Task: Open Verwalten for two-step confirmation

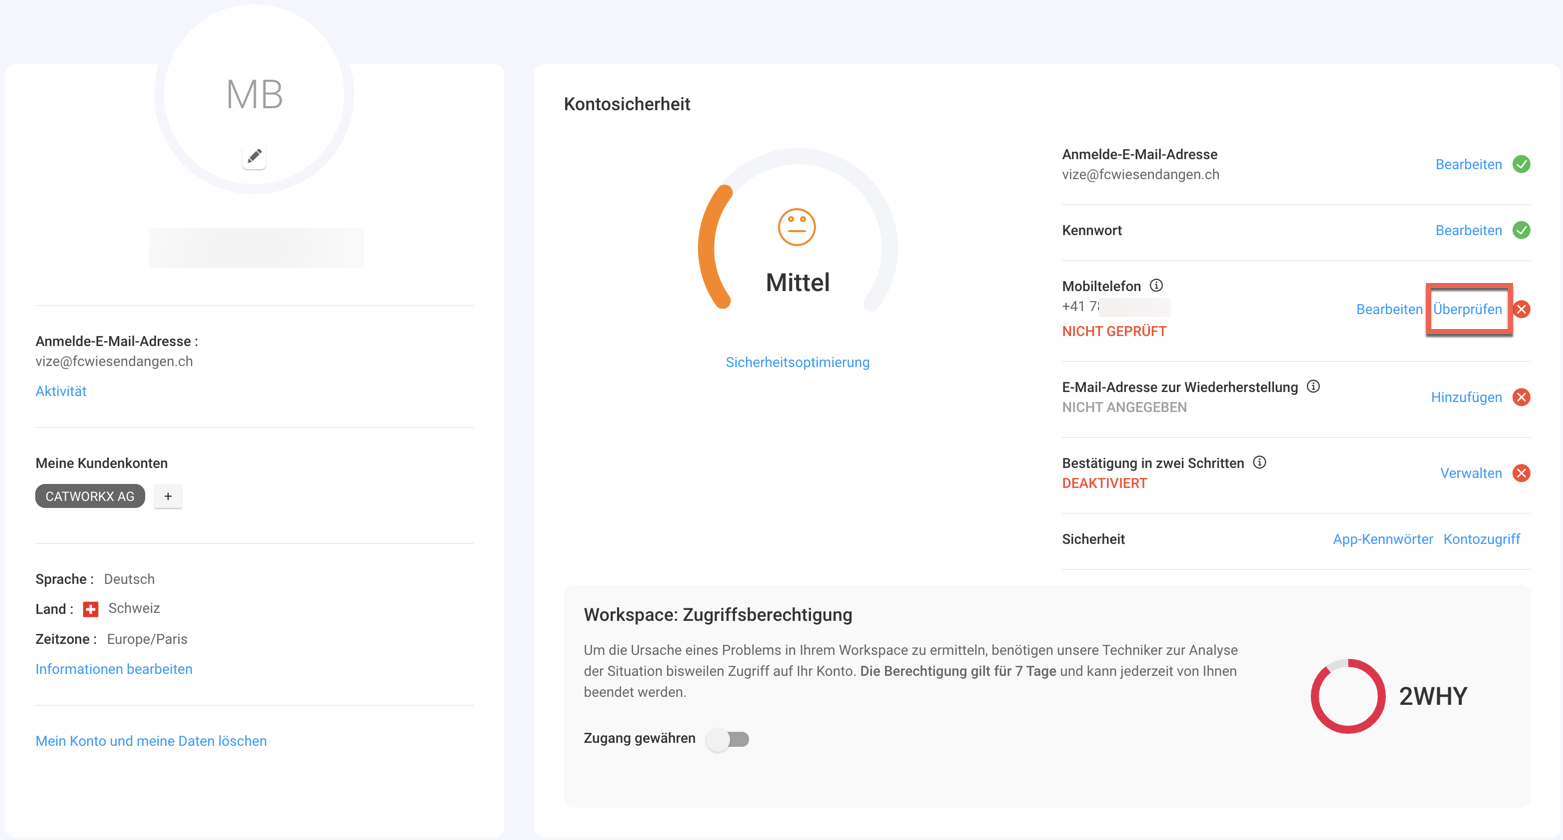Action: coord(1470,473)
